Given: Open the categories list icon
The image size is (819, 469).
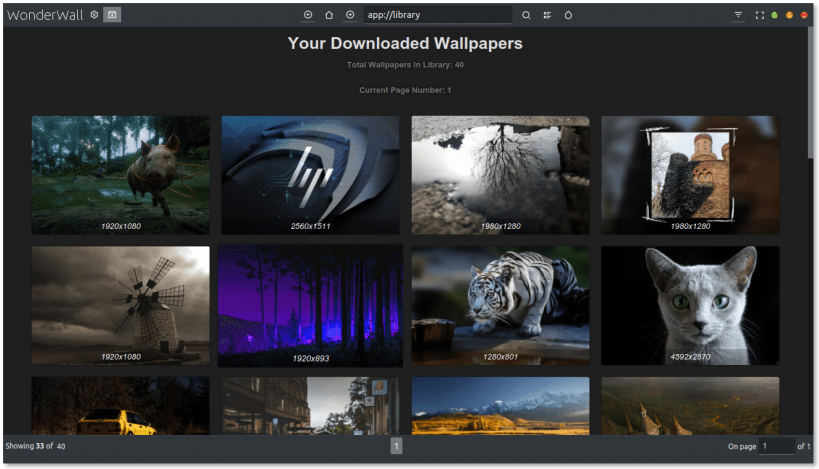Looking at the screenshot, I should (x=547, y=15).
